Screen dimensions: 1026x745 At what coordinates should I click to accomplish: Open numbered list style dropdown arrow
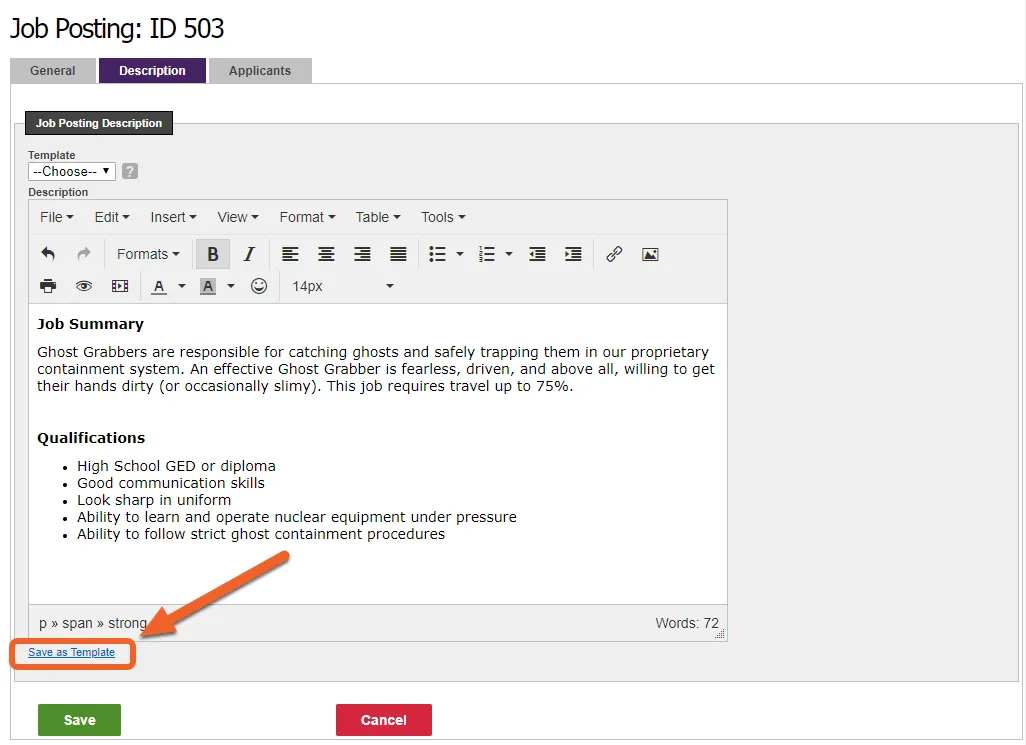point(508,254)
